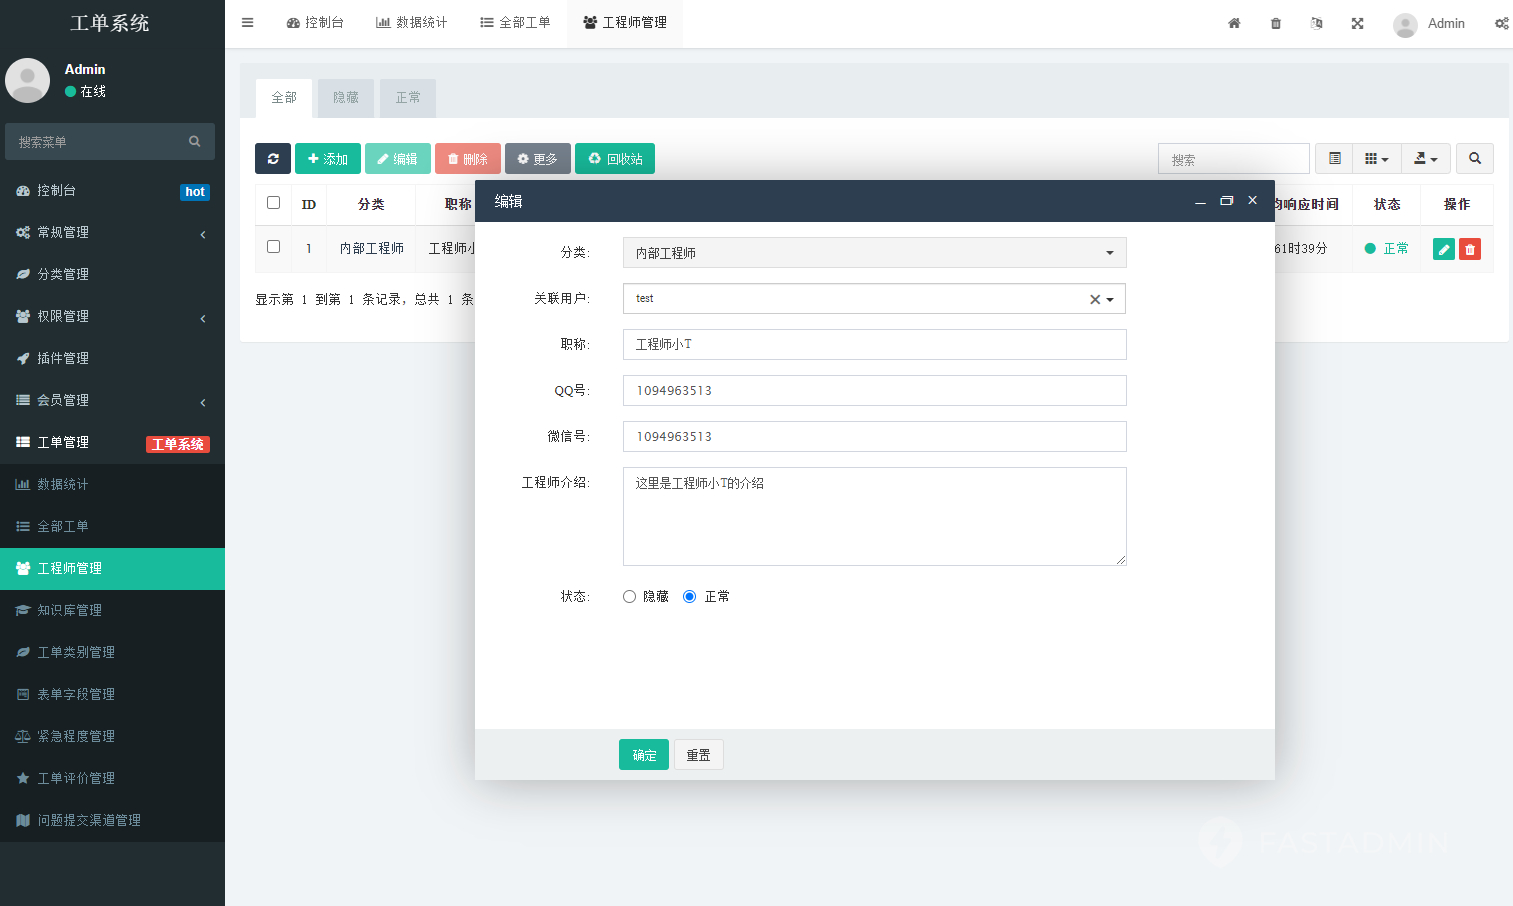The height and width of the screenshot is (906, 1513).
Task: Click the fullscreen icon in top bar
Action: [1357, 23]
